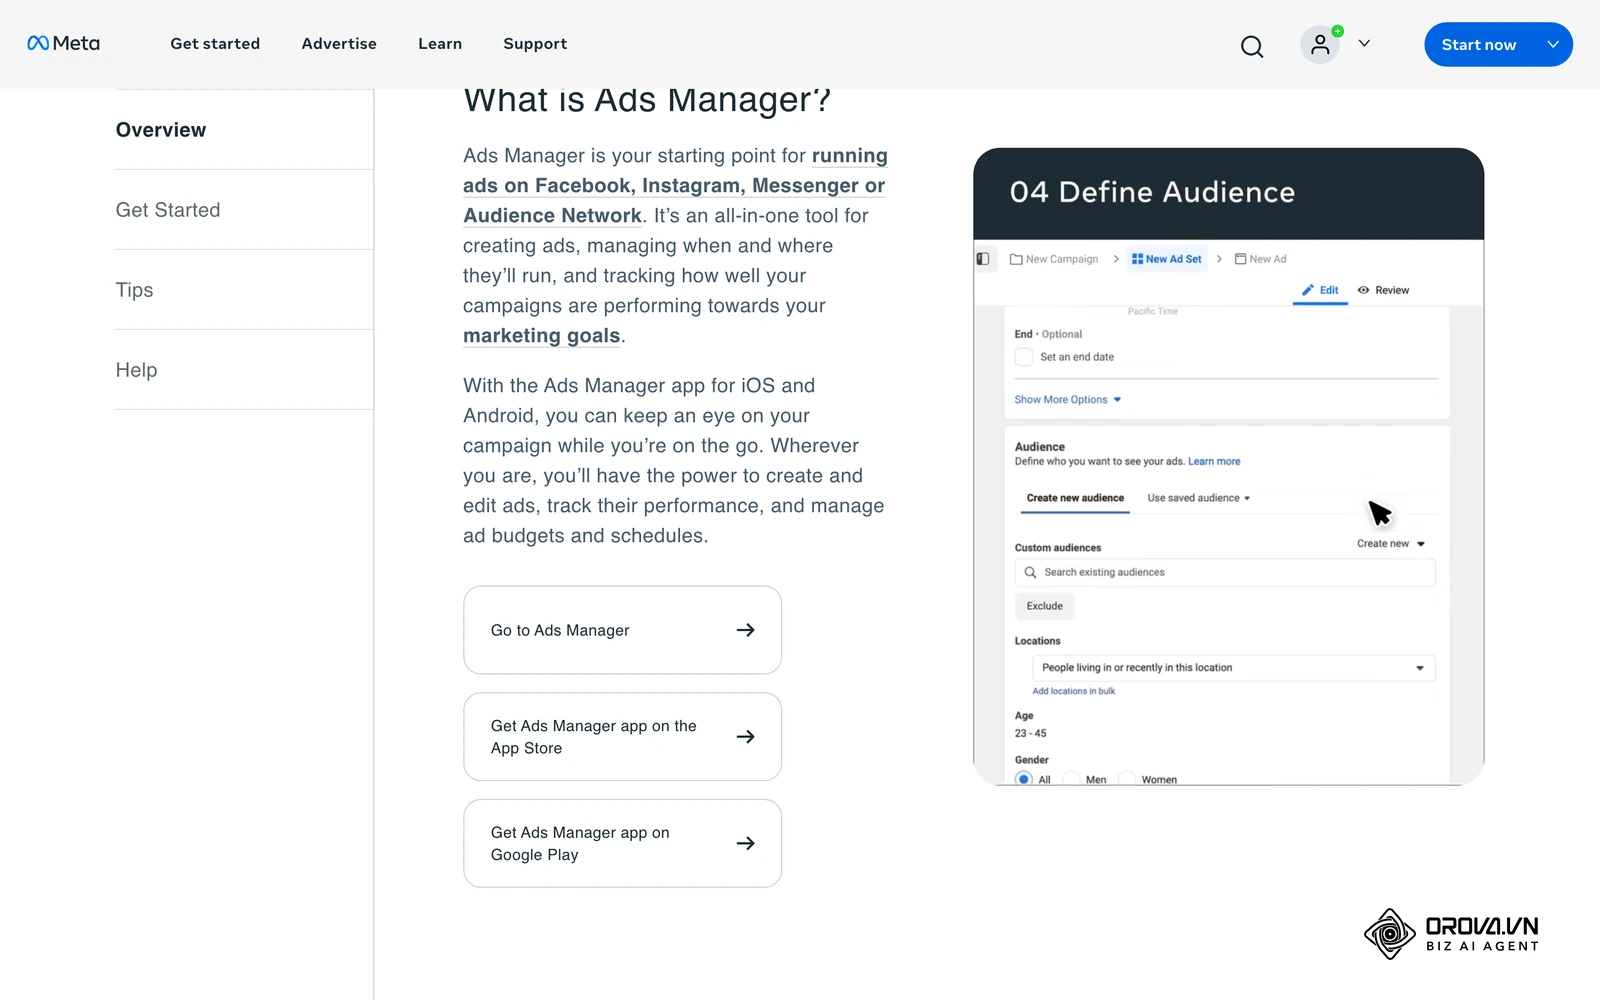The width and height of the screenshot is (1600, 1000).
Task: Open the Advertise menu
Action: coord(339,44)
